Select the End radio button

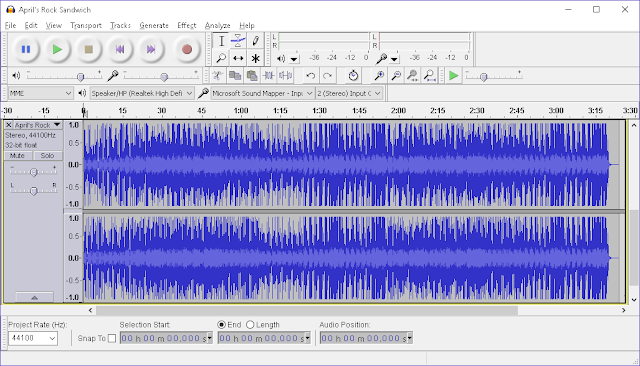coord(222,325)
